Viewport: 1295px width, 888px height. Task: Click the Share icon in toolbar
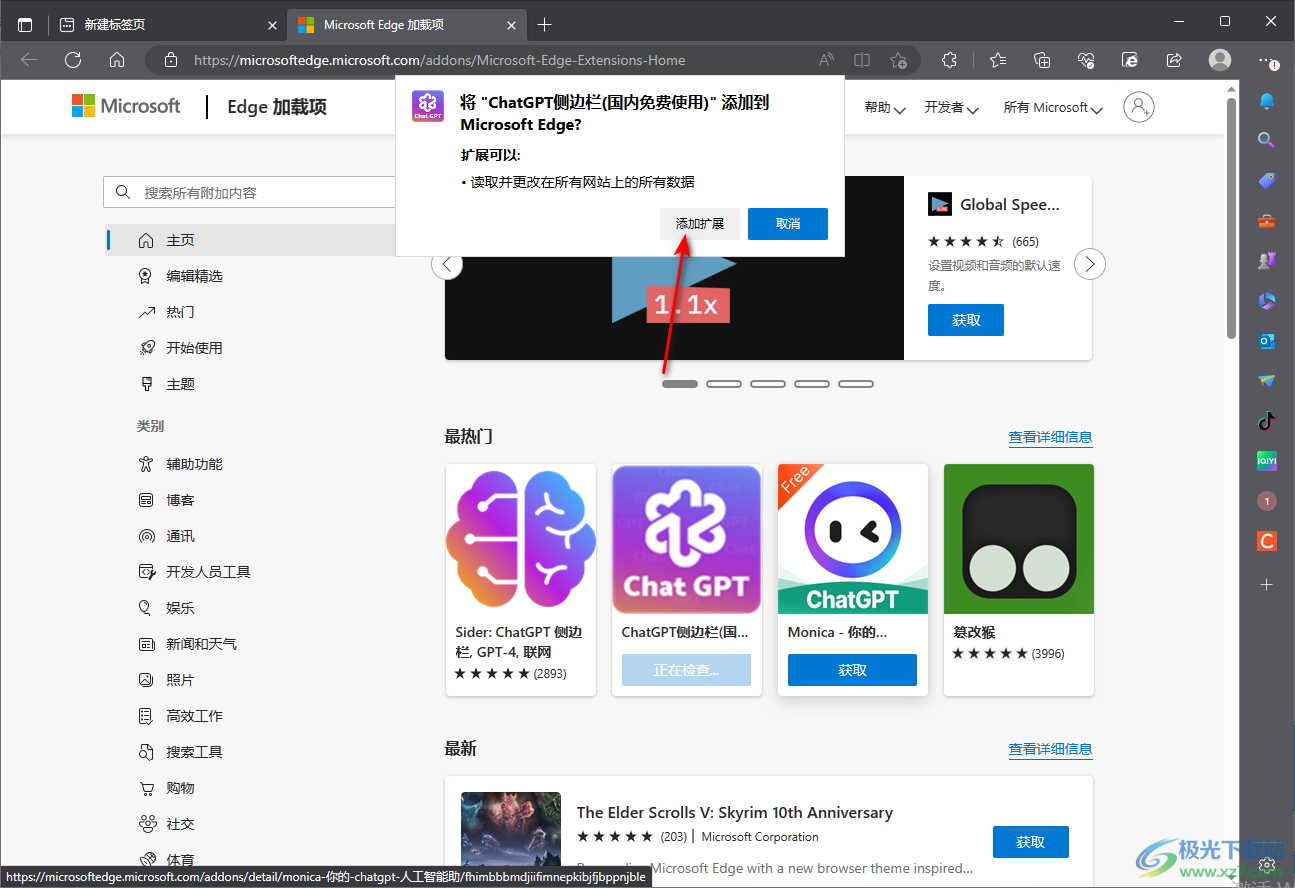(x=1174, y=60)
